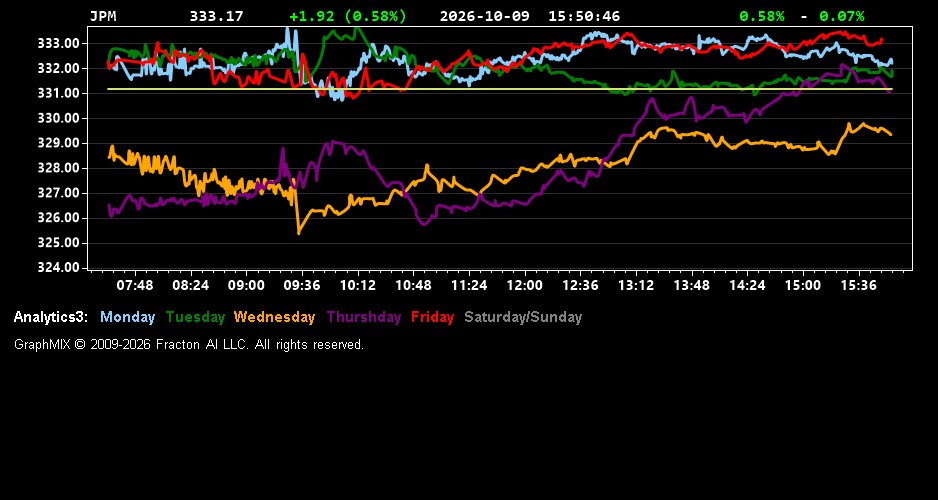Image resolution: width=938 pixels, height=500 pixels.
Task: Click the 332.00 y-axis label
Action: [59, 69]
